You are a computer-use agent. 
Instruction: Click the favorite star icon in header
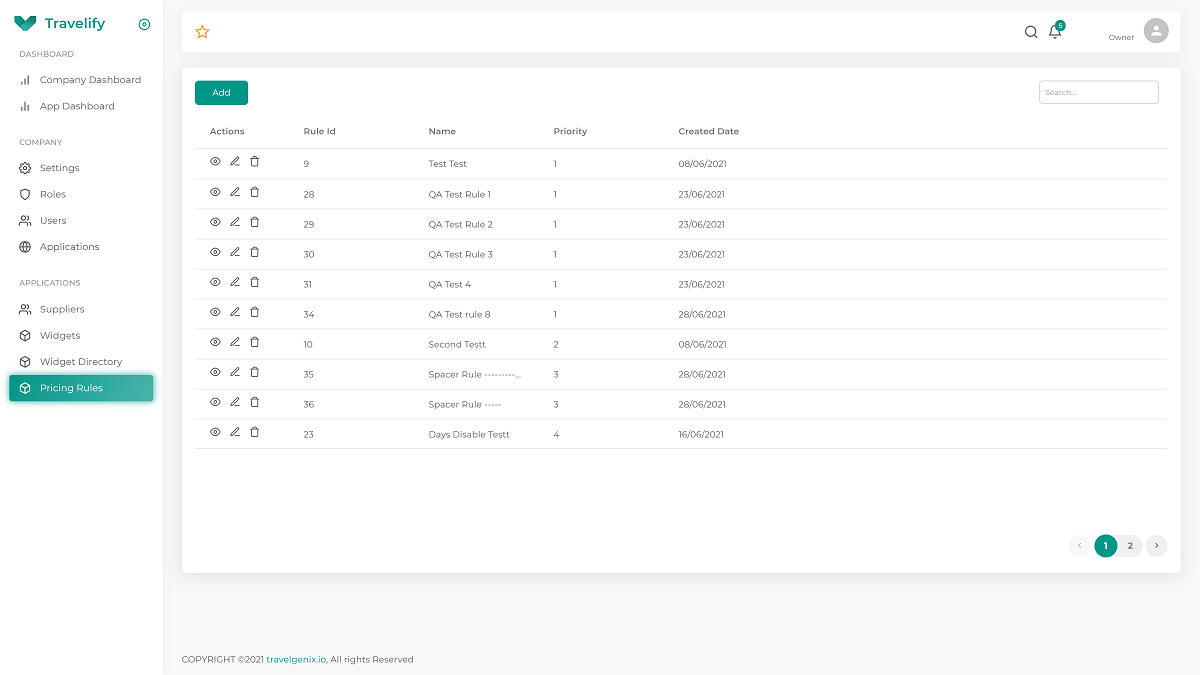coord(202,32)
